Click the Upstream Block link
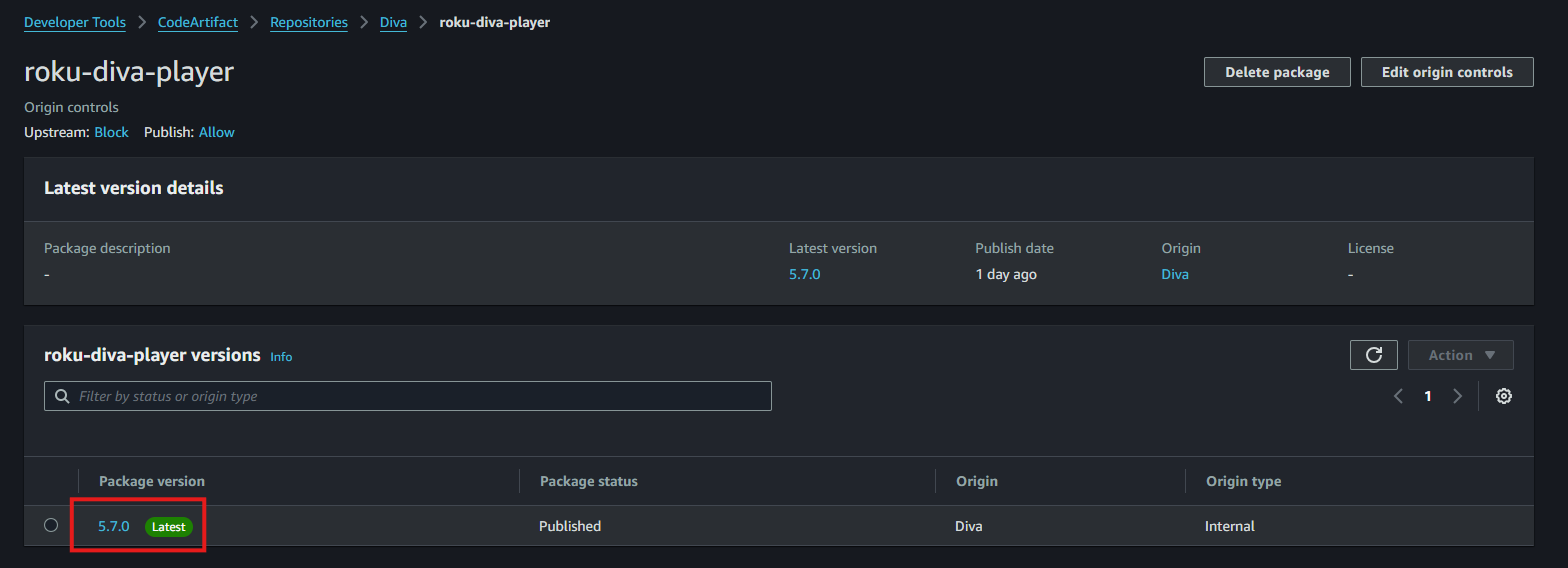1568x568 pixels. [x=111, y=132]
